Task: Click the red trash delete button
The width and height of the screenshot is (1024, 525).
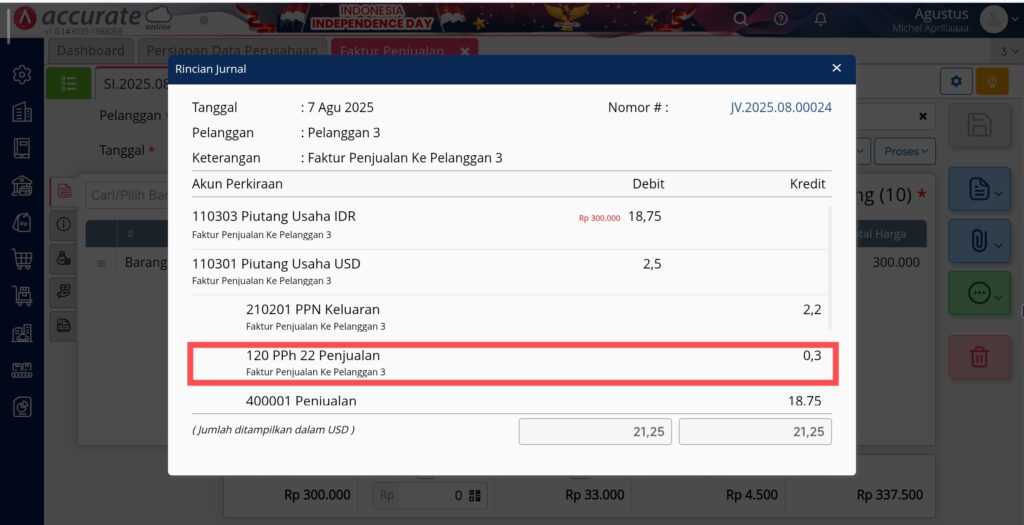Action: (979, 357)
